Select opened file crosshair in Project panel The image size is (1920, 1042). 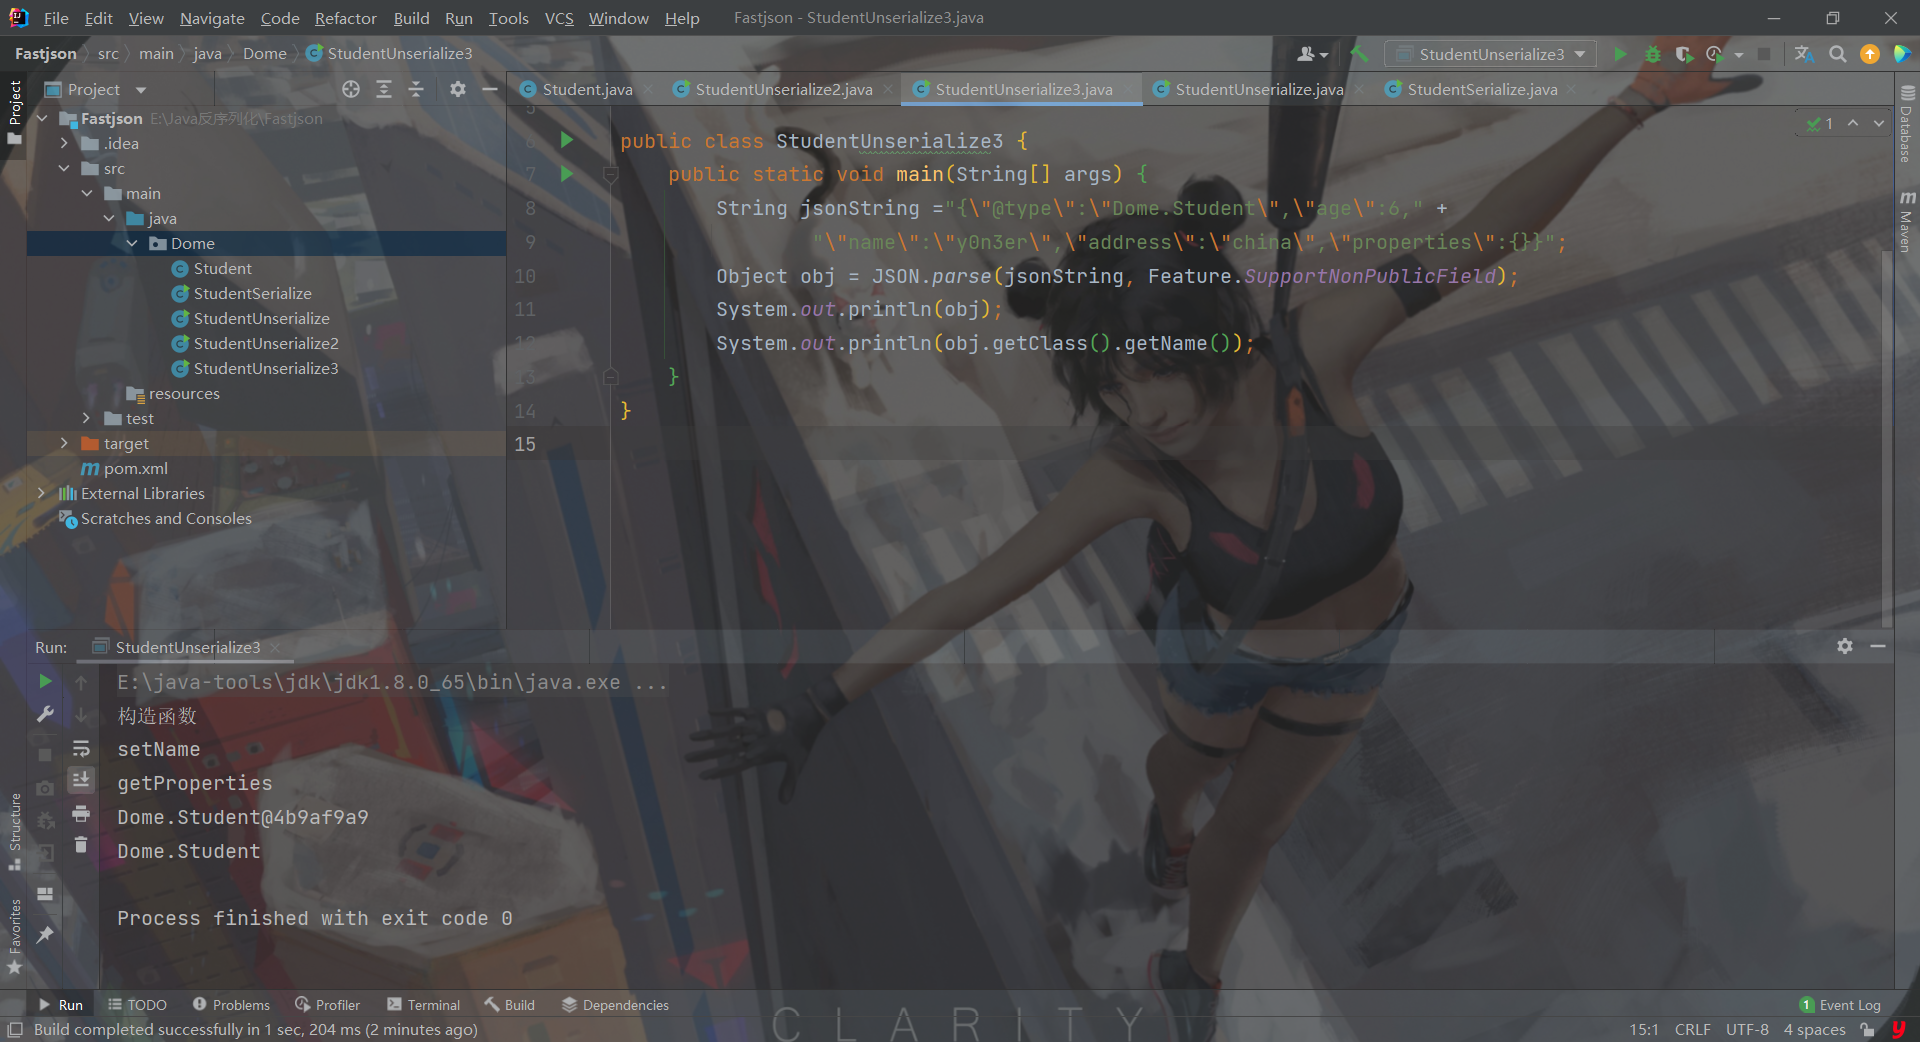coord(351,89)
